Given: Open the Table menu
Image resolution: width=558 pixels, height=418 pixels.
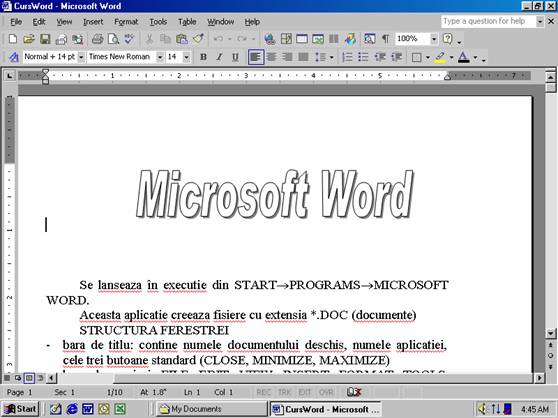Looking at the screenshot, I should pyautogui.click(x=187, y=22).
